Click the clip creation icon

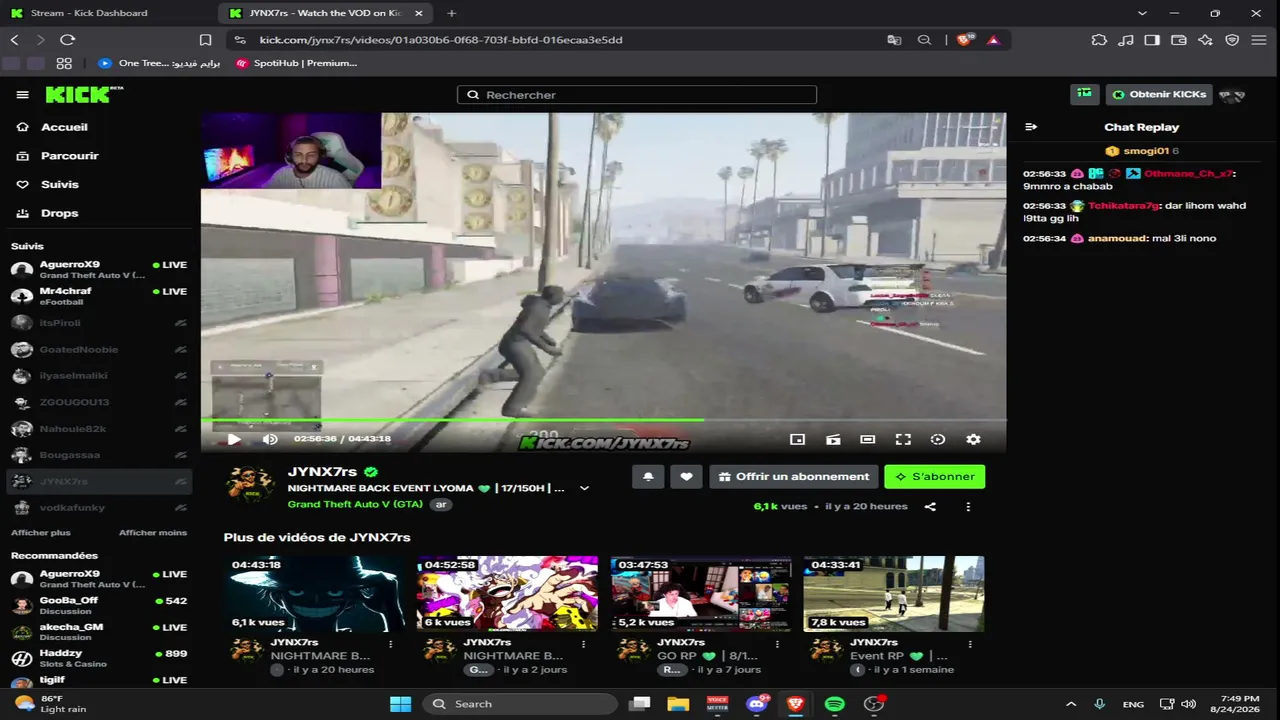pos(833,439)
